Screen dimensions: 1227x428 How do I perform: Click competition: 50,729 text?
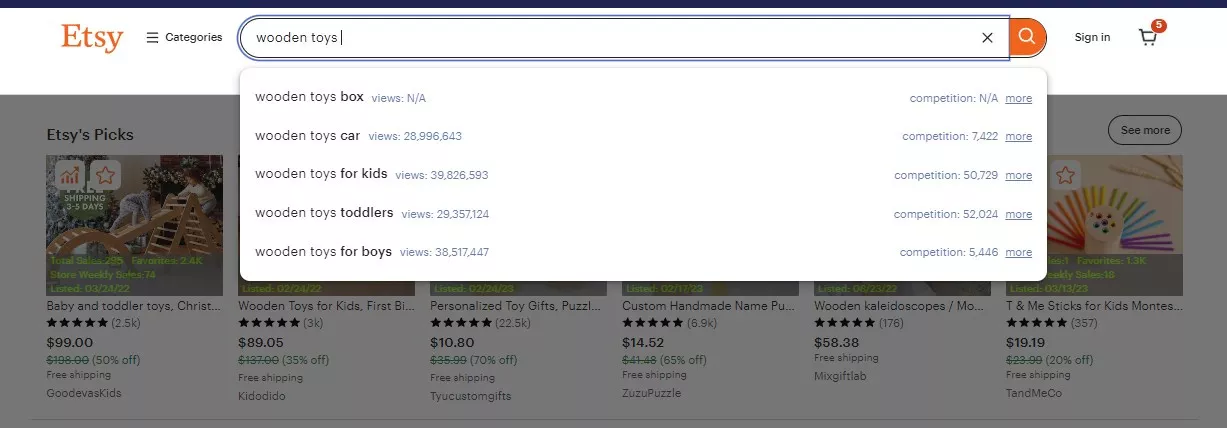tap(946, 175)
